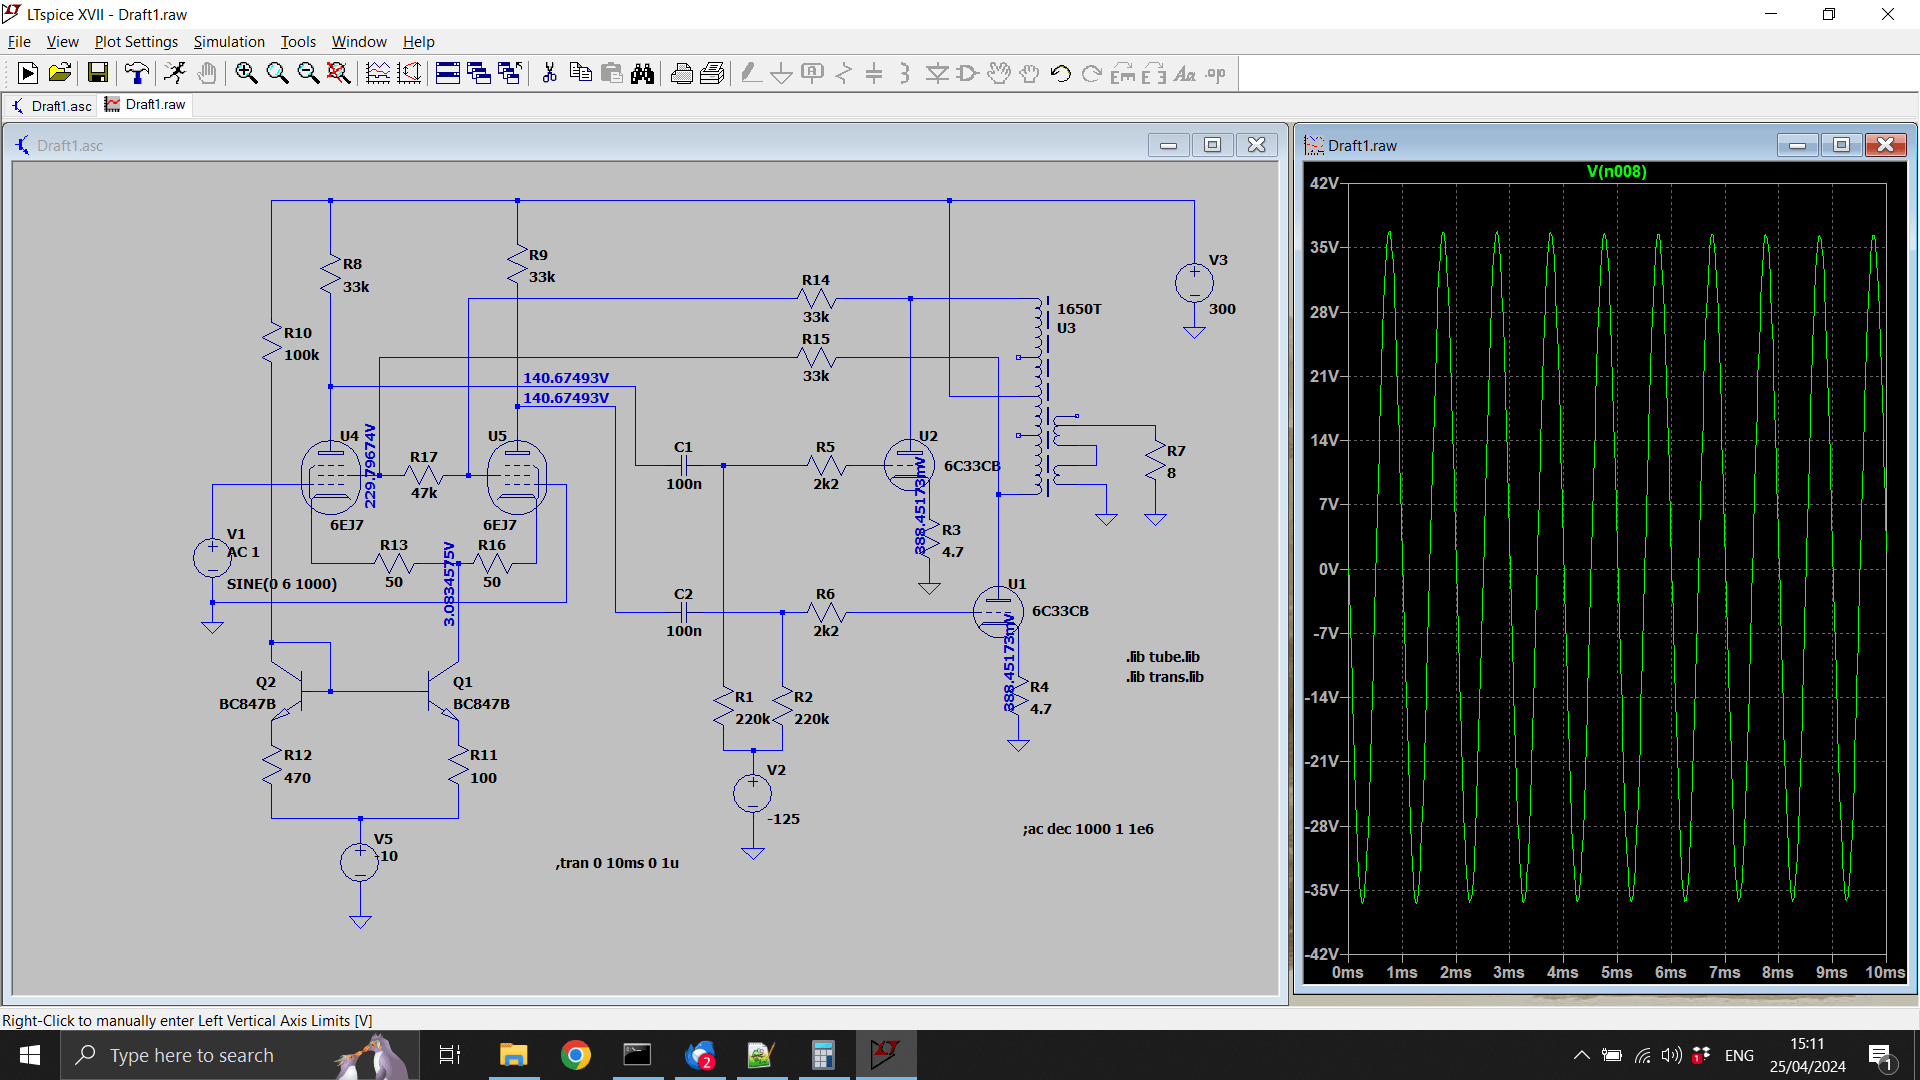Image resolution: width=1920 pixels, height=1080 pixels.
Task: Click the volume icon in system tray
Action: (x=1671, y=1055)
